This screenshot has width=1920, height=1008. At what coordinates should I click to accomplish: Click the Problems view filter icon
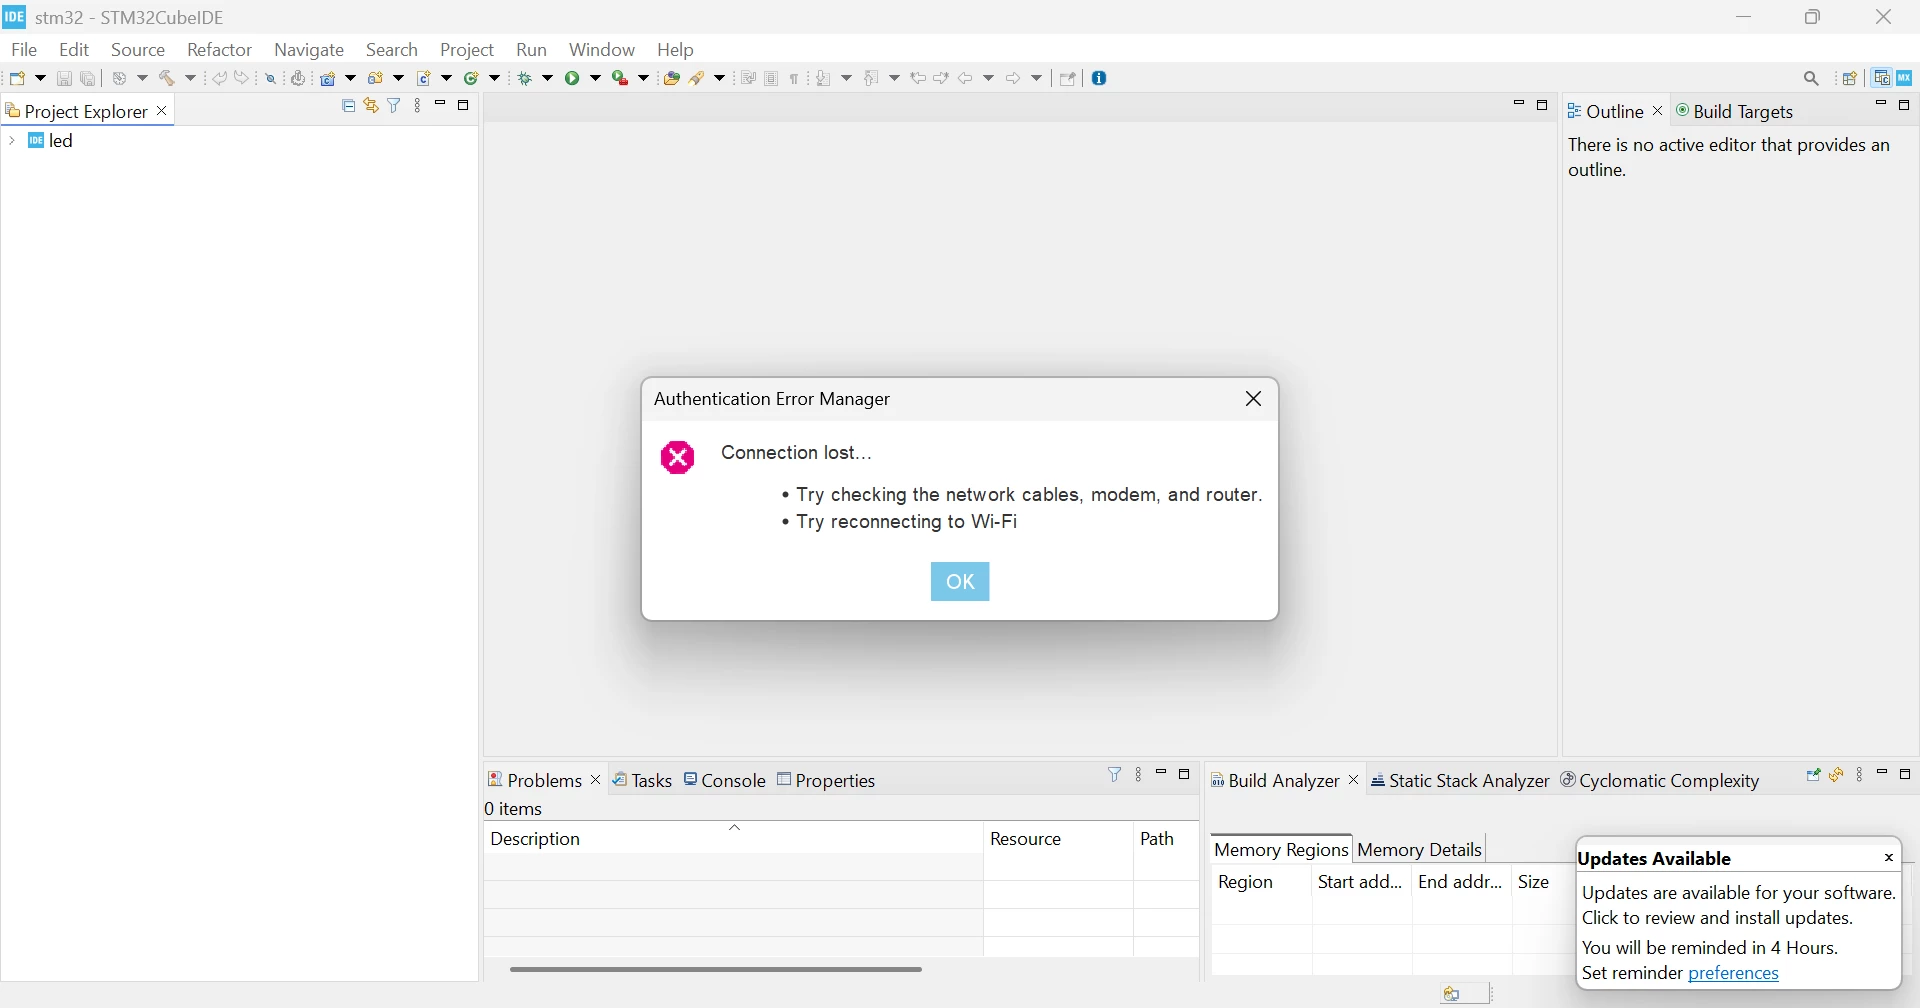pos(1116,774)
